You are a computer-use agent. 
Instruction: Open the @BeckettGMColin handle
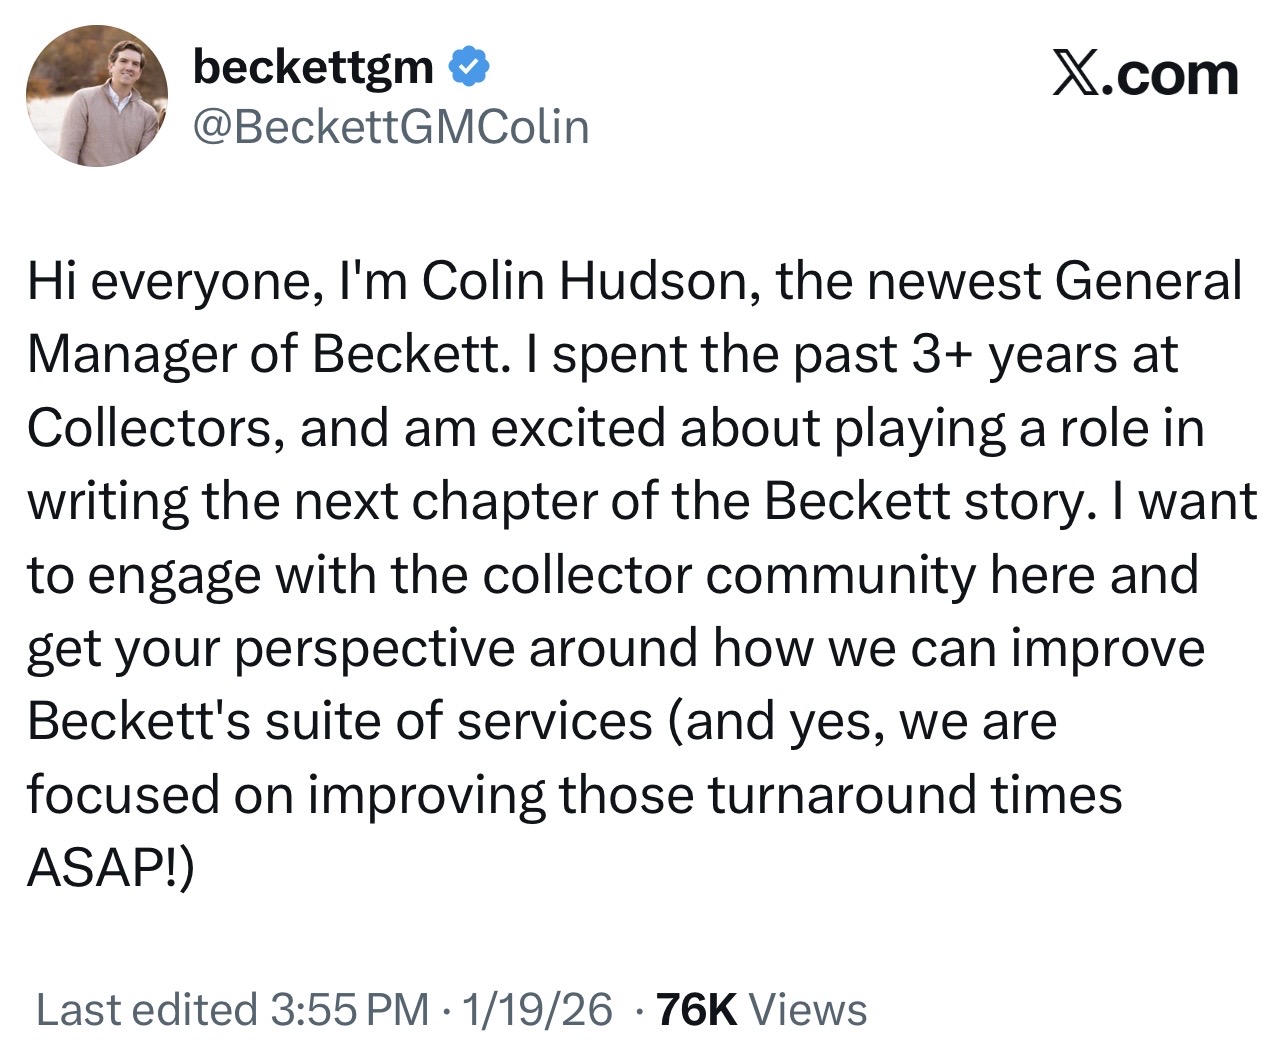click(390, 127)
